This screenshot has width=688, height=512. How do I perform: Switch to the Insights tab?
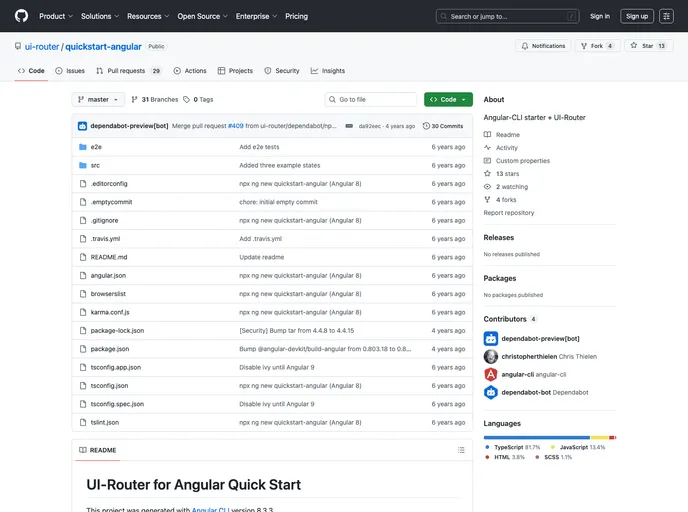(328, 71)
